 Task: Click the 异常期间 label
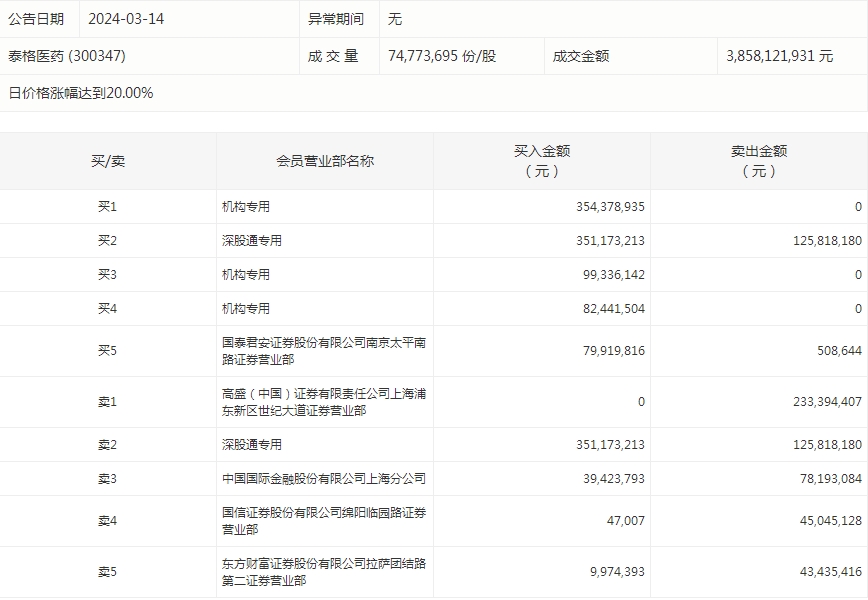336,19
